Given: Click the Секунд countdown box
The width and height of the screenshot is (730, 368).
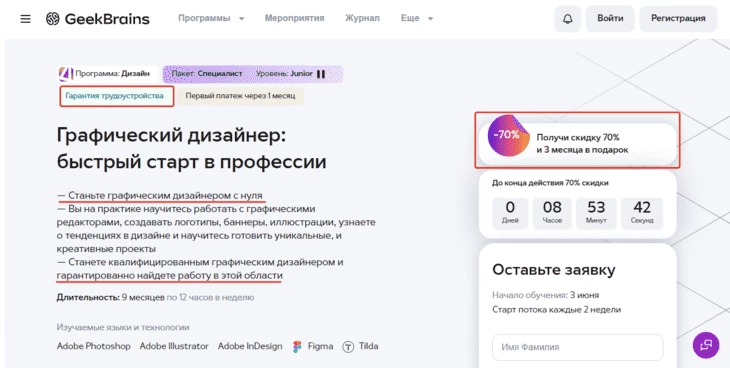Looking at the screenshot, I should 642,213.
